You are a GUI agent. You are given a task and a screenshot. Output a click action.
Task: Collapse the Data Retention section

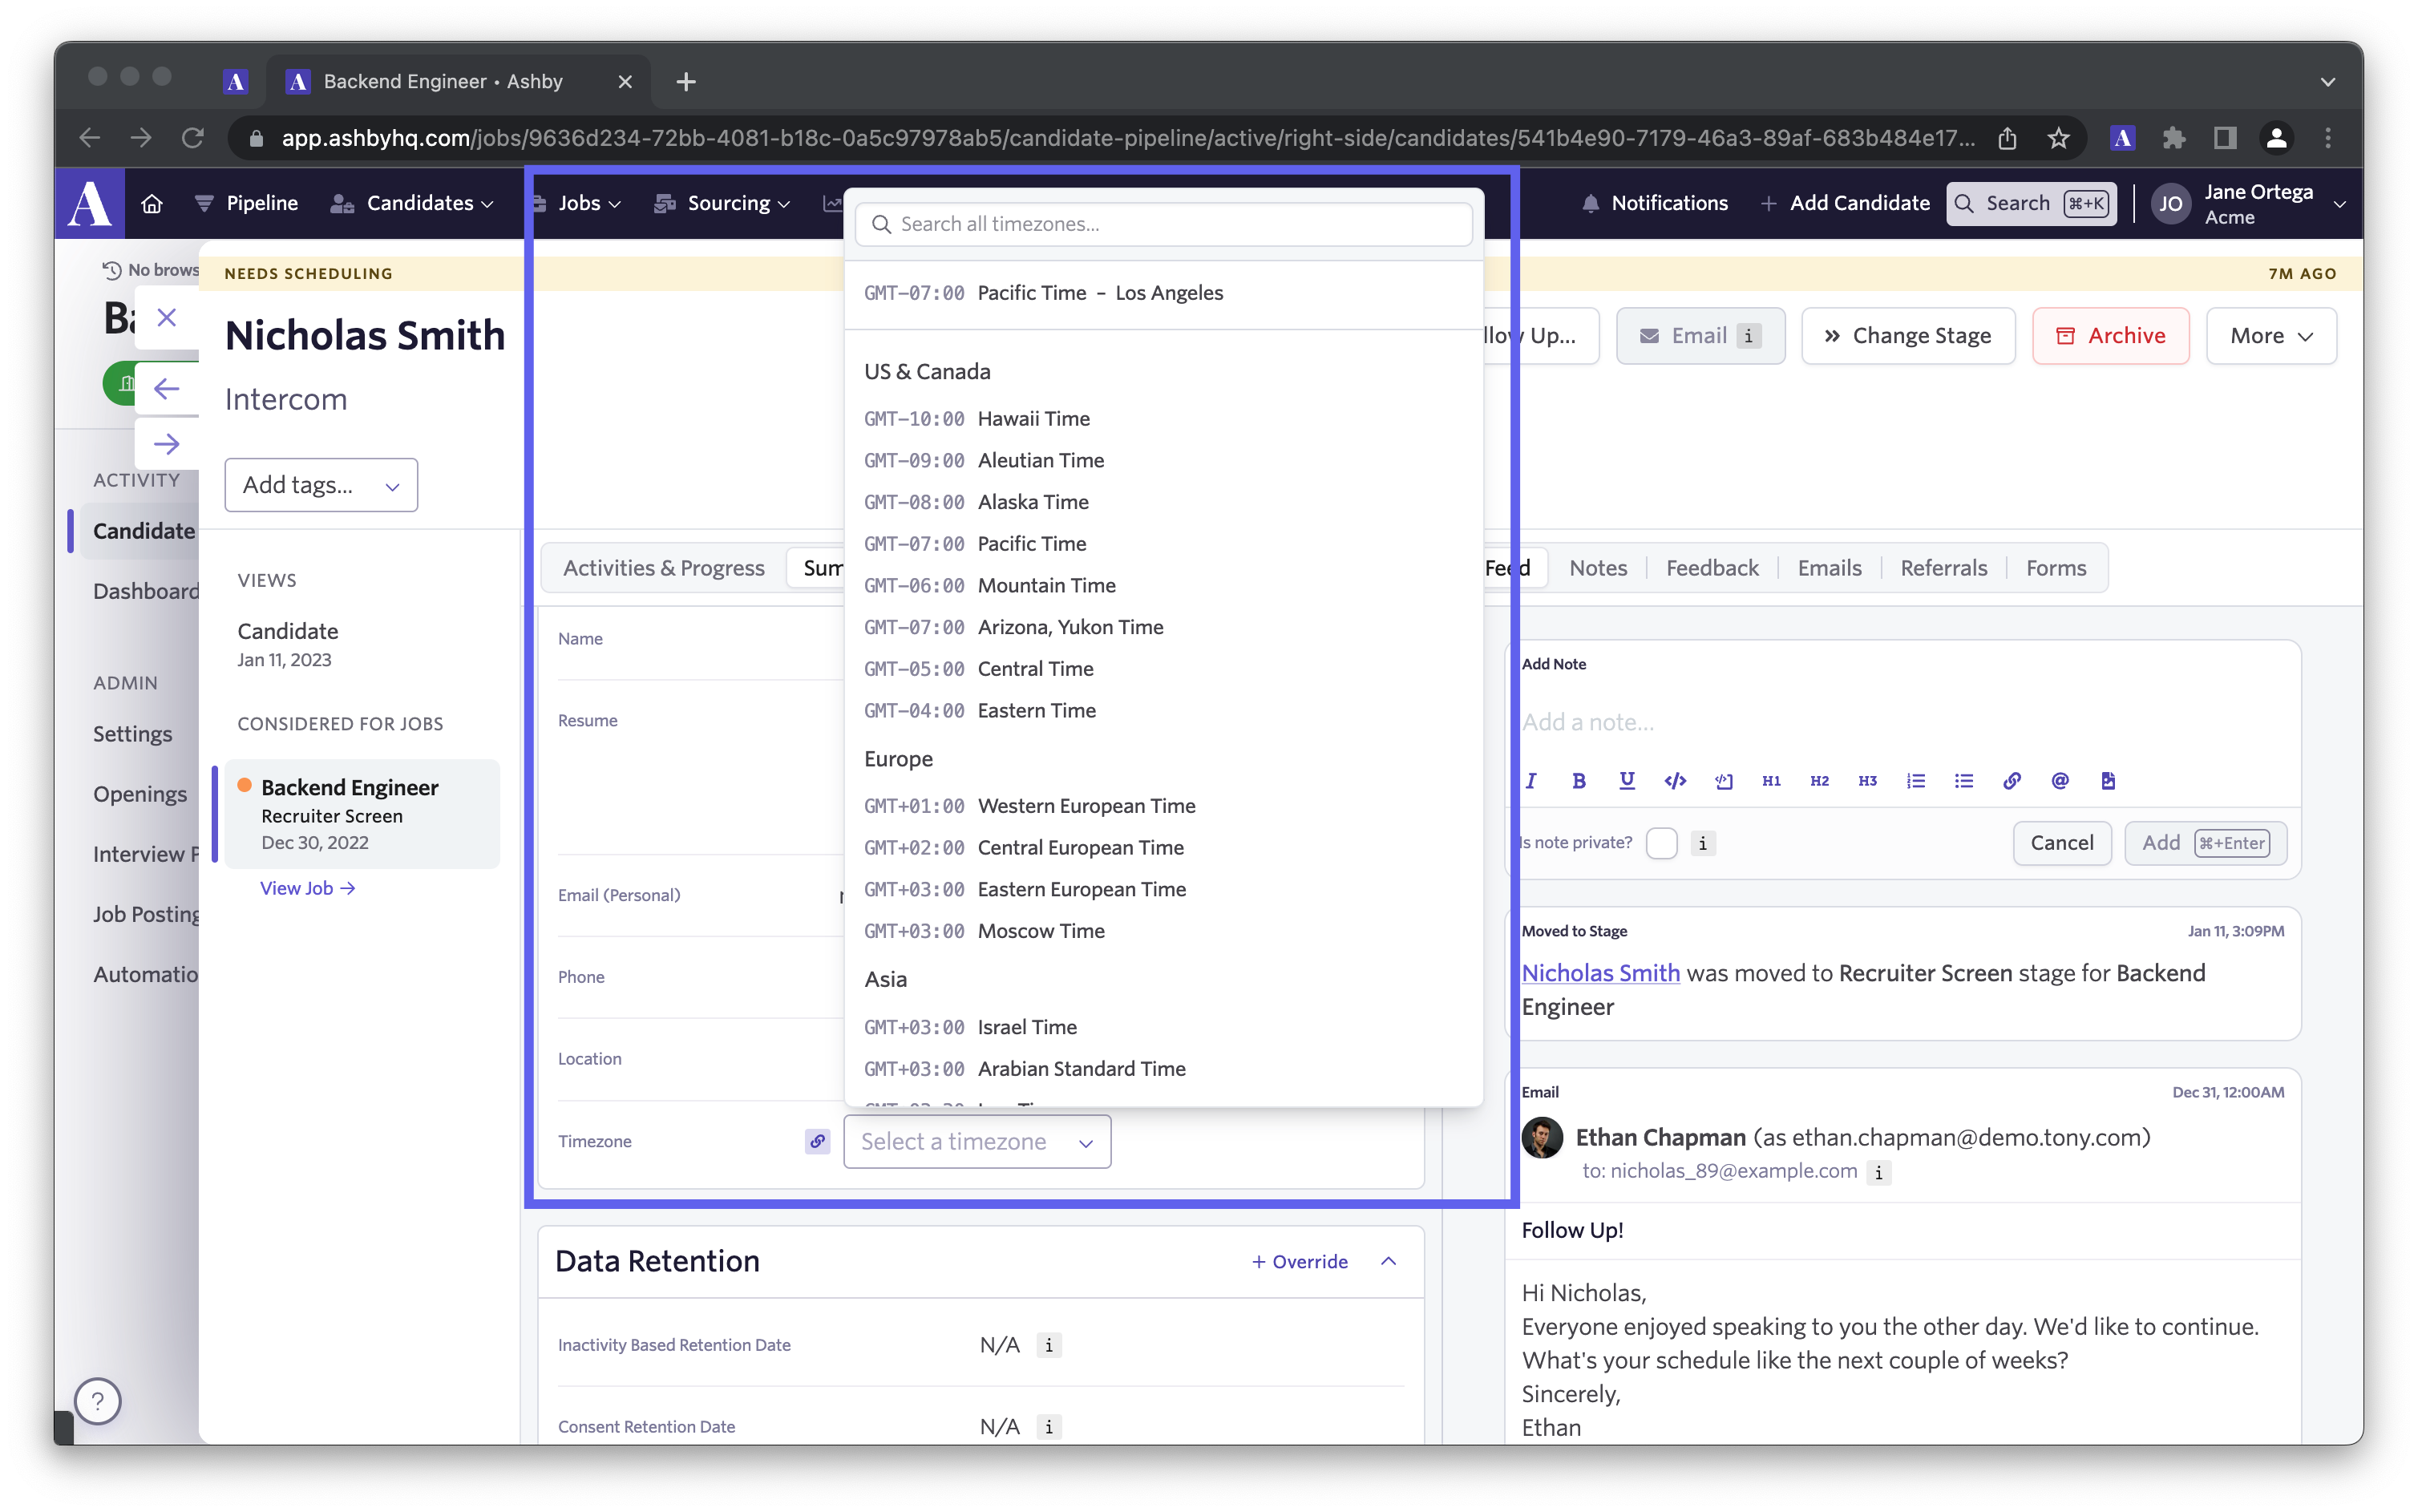point(1388,1261)
